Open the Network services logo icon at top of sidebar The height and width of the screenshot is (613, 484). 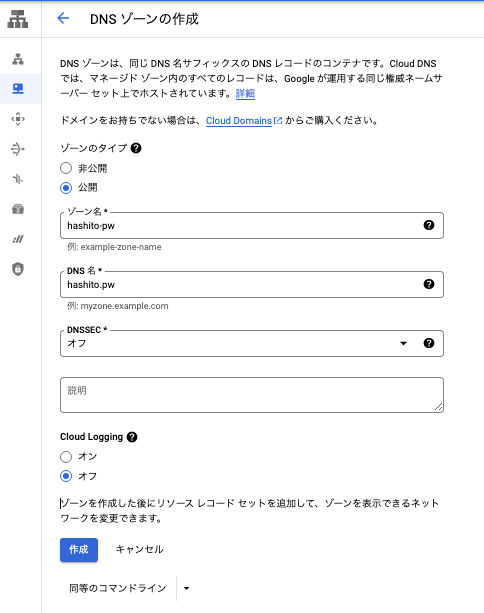pyautogui.click(x=18, y=19)
